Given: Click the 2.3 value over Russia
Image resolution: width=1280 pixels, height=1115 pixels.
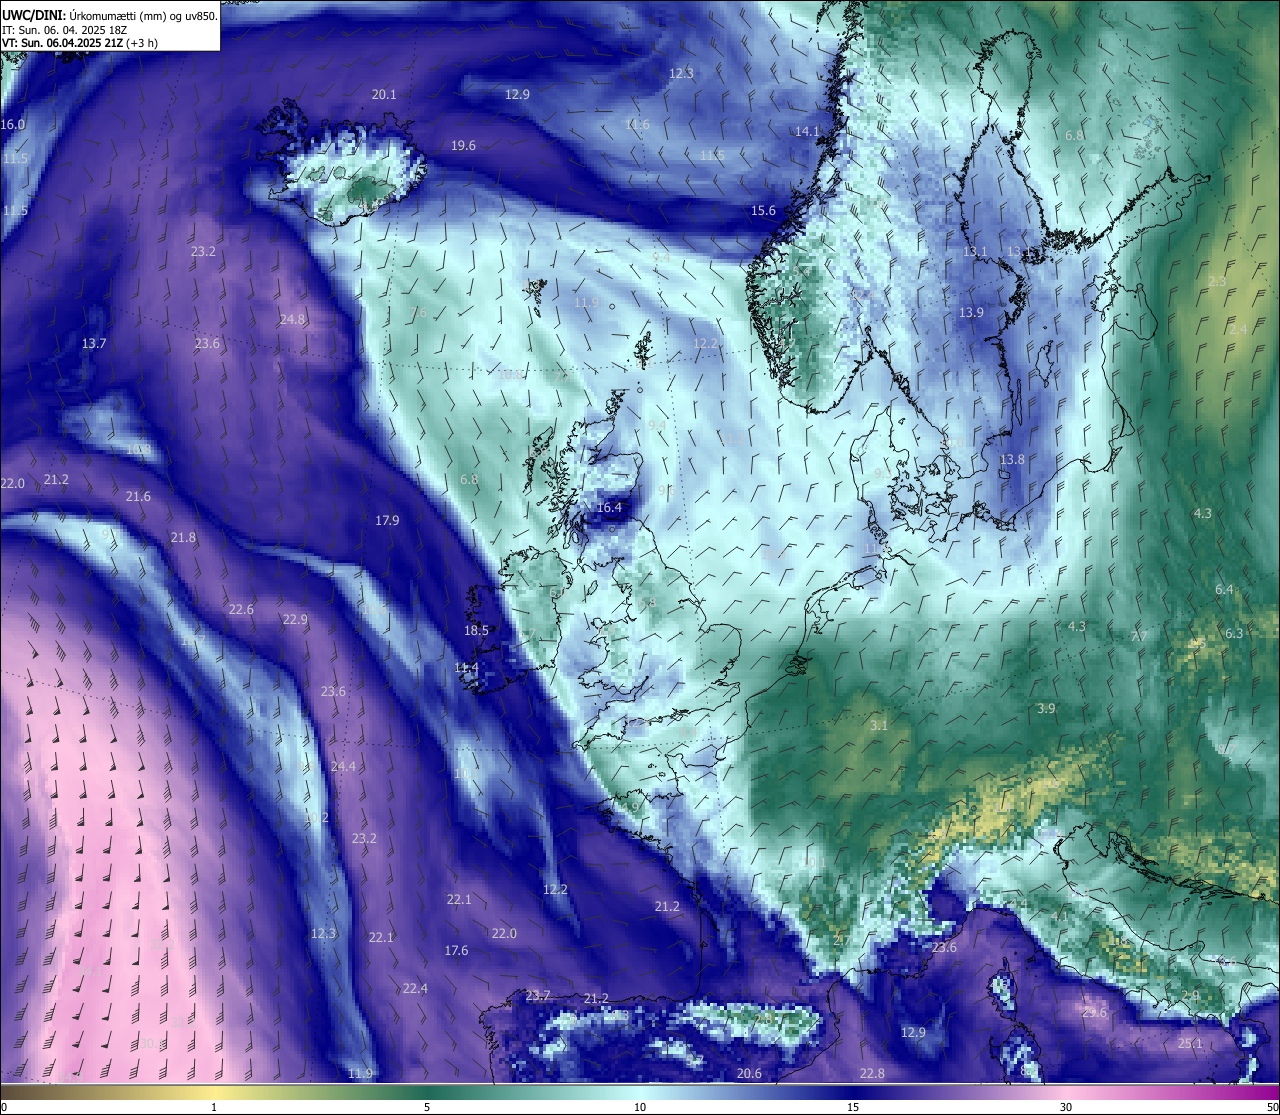Looking at the screenshot, I should point(1216,282).
